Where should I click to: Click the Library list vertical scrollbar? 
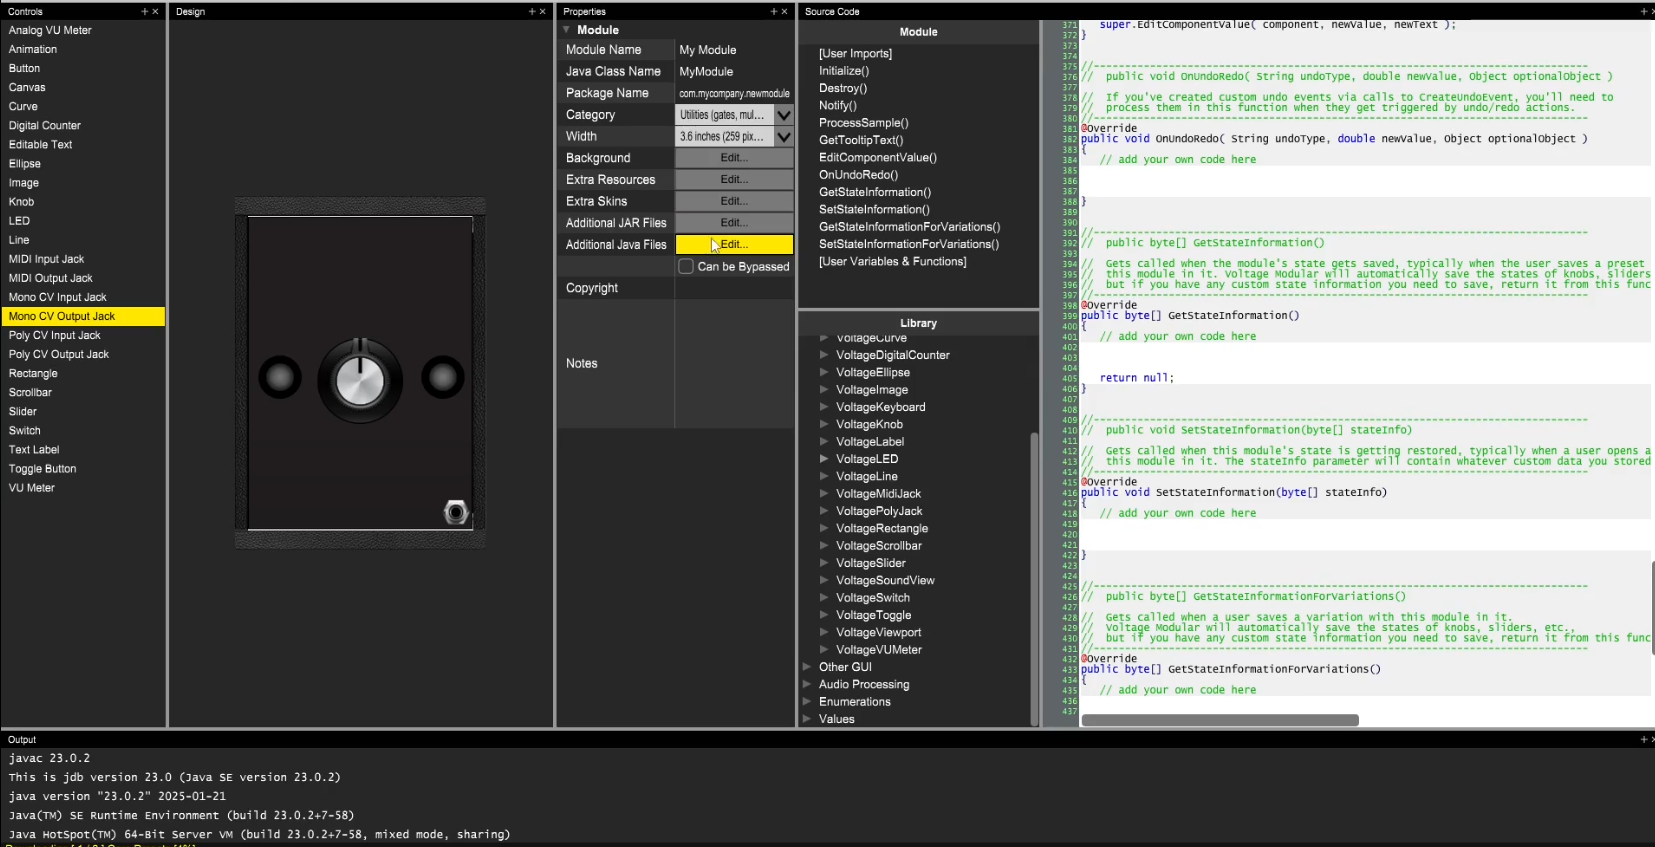click(x=1034, y=578)
